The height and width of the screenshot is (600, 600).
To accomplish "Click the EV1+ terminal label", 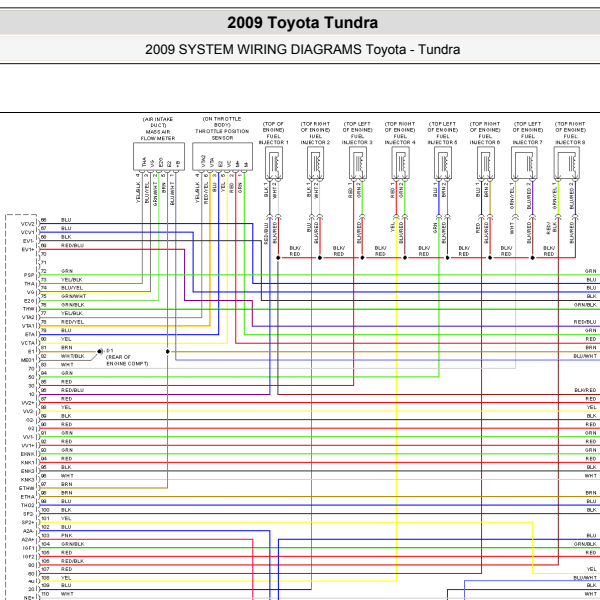I will [x=28, y=249].
